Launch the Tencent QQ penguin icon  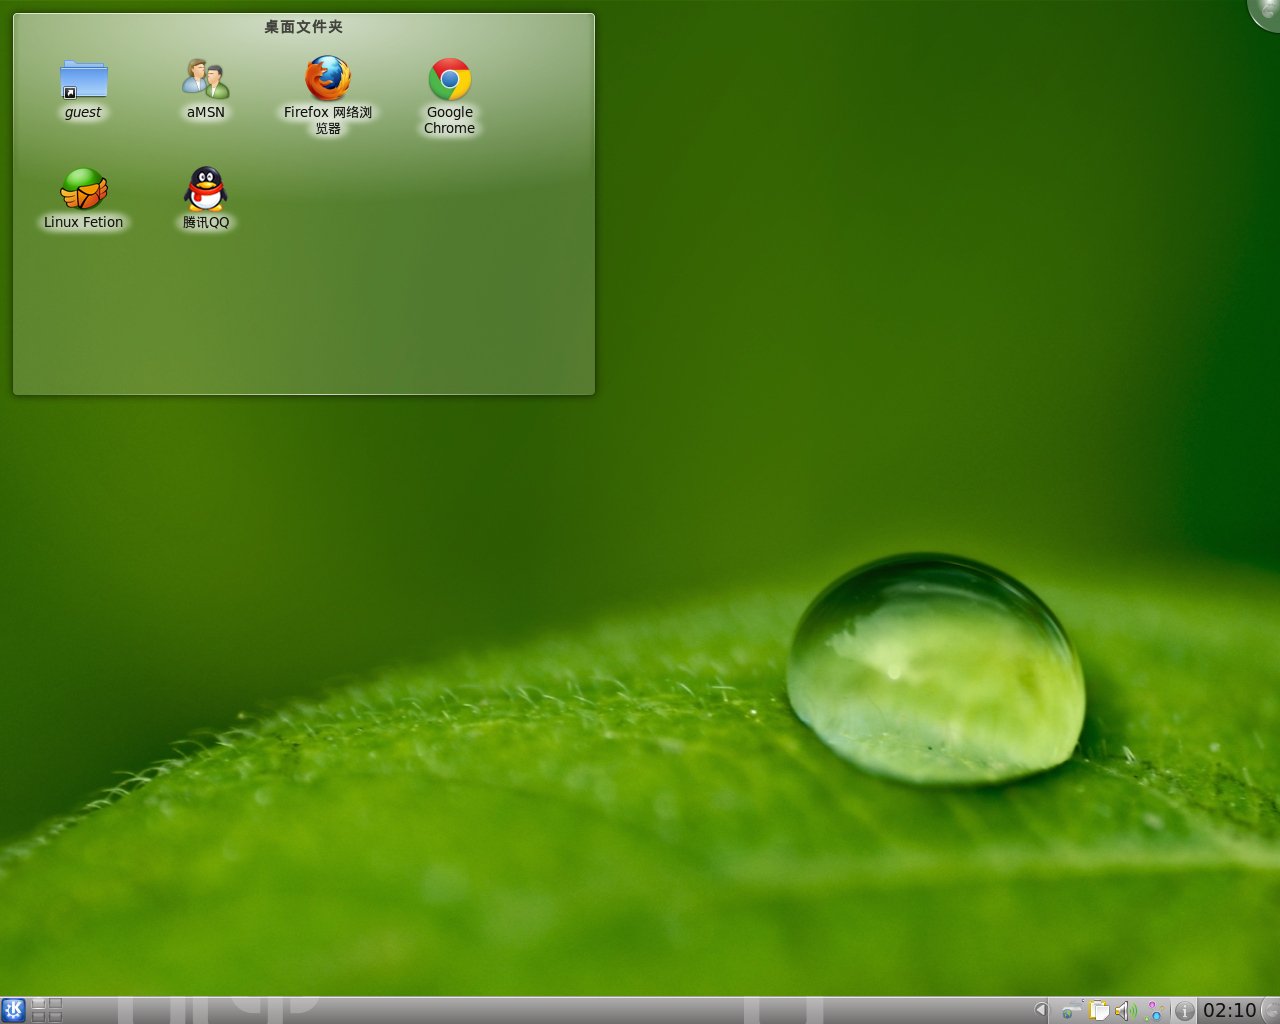pos(205,189)
